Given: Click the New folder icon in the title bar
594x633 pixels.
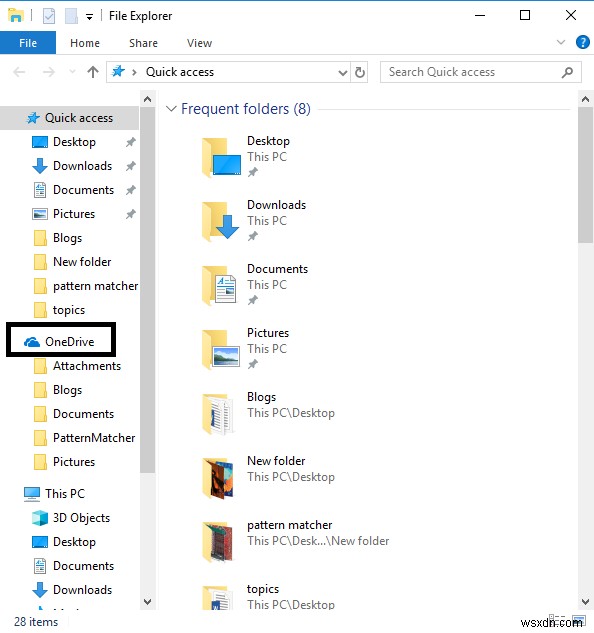Looking at the screenshot, I should point(71,16).
